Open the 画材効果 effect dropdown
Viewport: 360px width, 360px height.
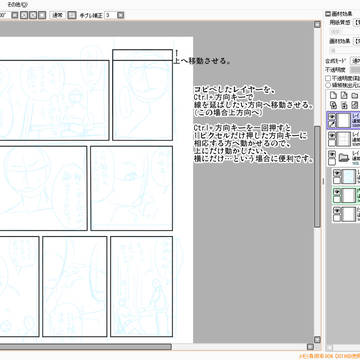[357, 41]
